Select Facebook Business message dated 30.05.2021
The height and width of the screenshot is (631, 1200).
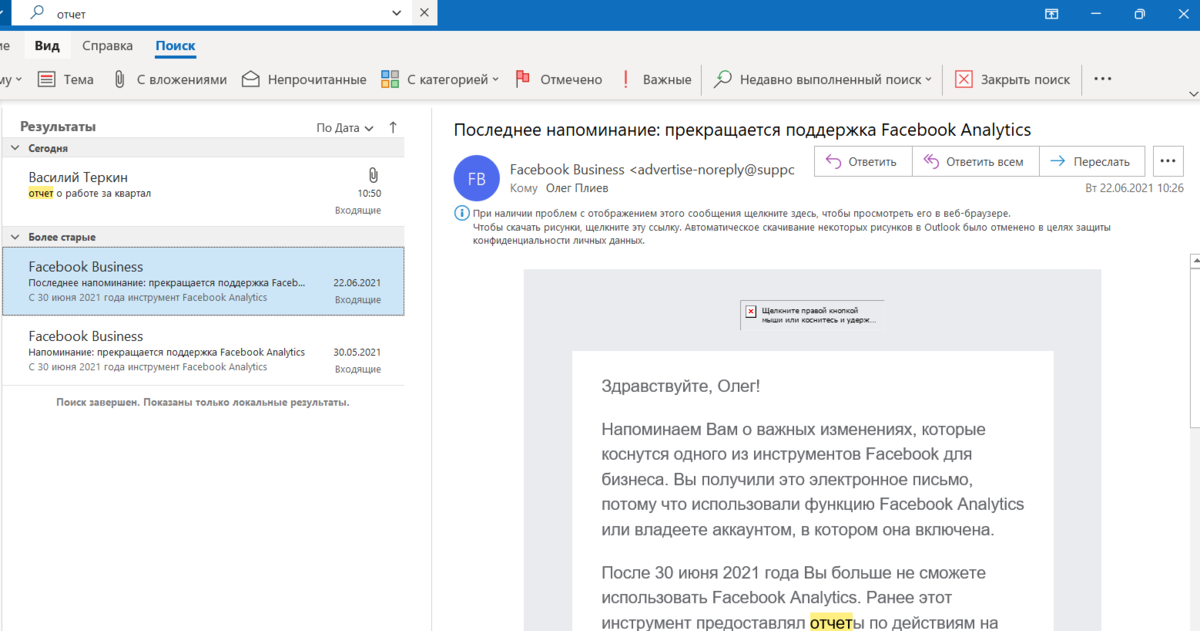[203, 352]
